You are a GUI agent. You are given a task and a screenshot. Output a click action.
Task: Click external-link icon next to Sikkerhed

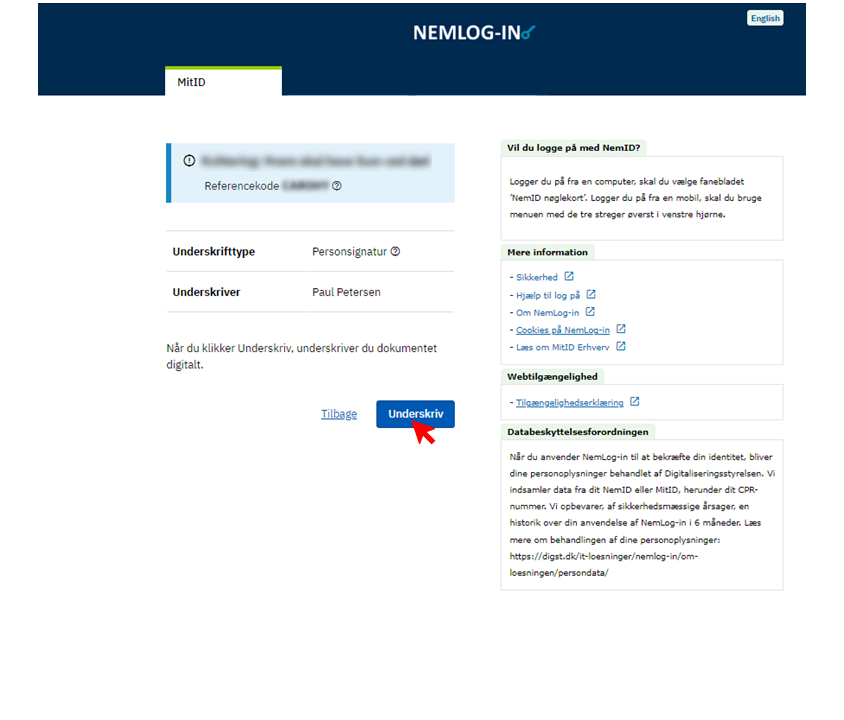coord(569,277)
